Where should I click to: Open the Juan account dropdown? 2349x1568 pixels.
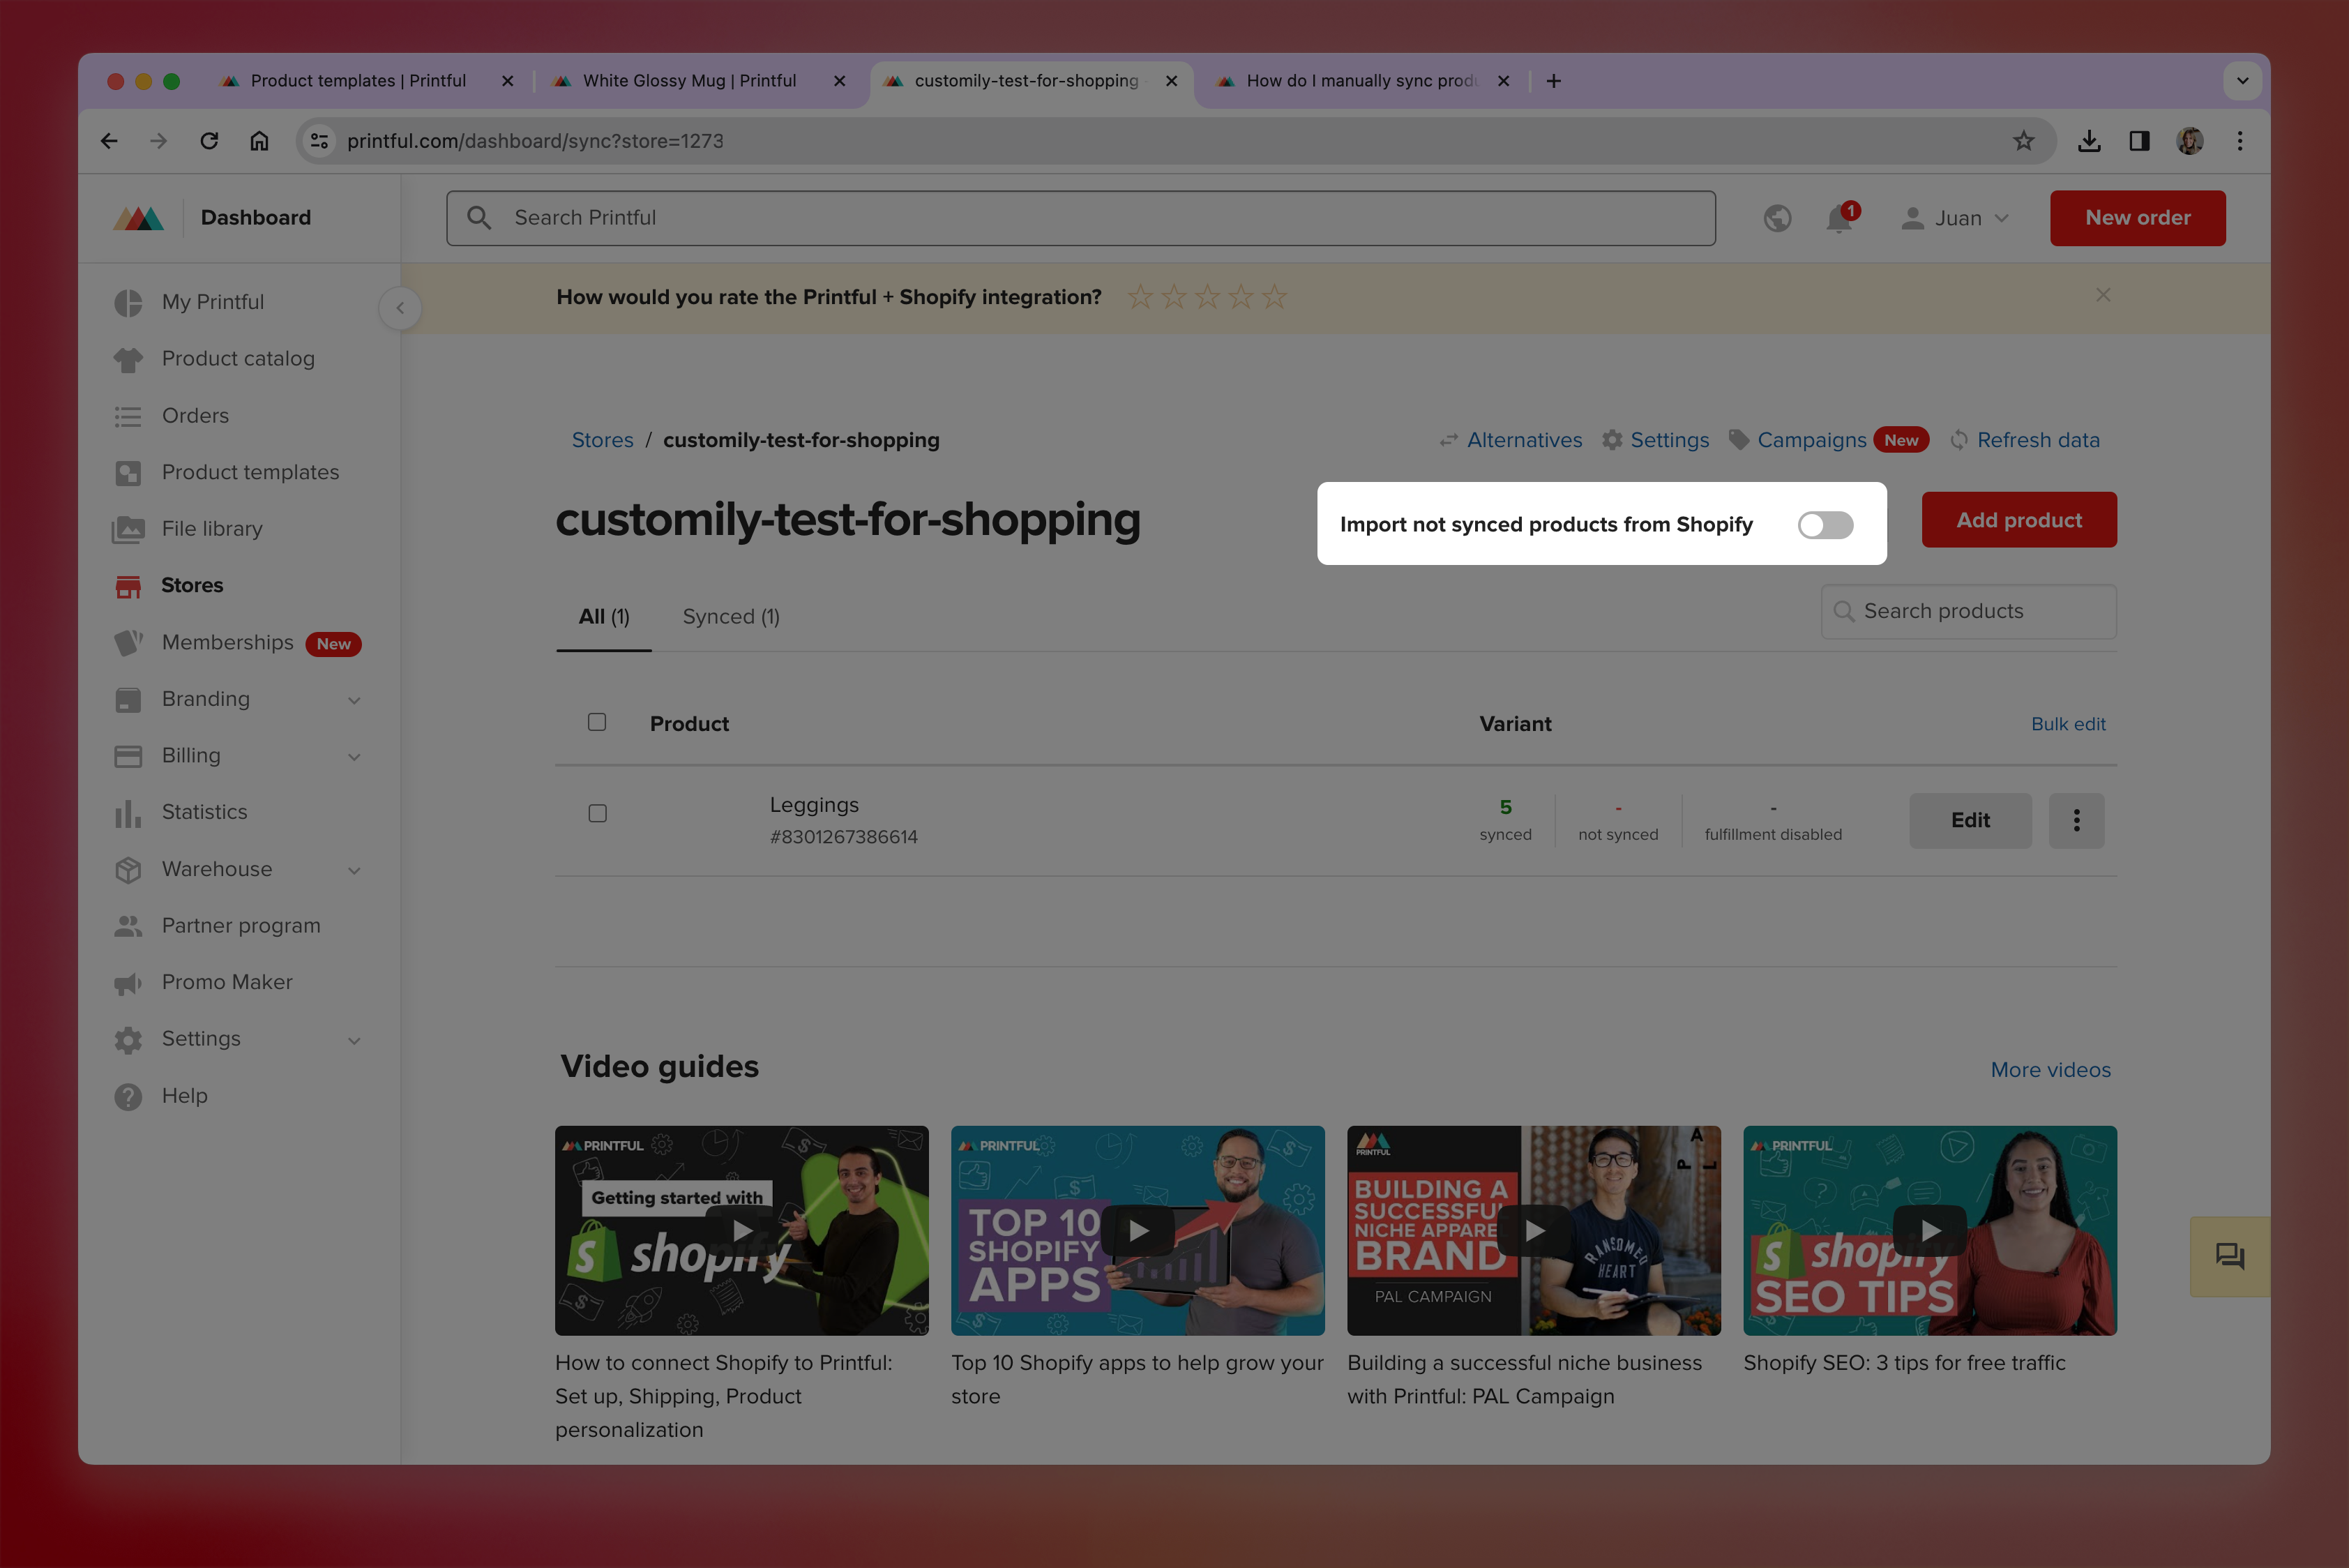pos(1955,218)
